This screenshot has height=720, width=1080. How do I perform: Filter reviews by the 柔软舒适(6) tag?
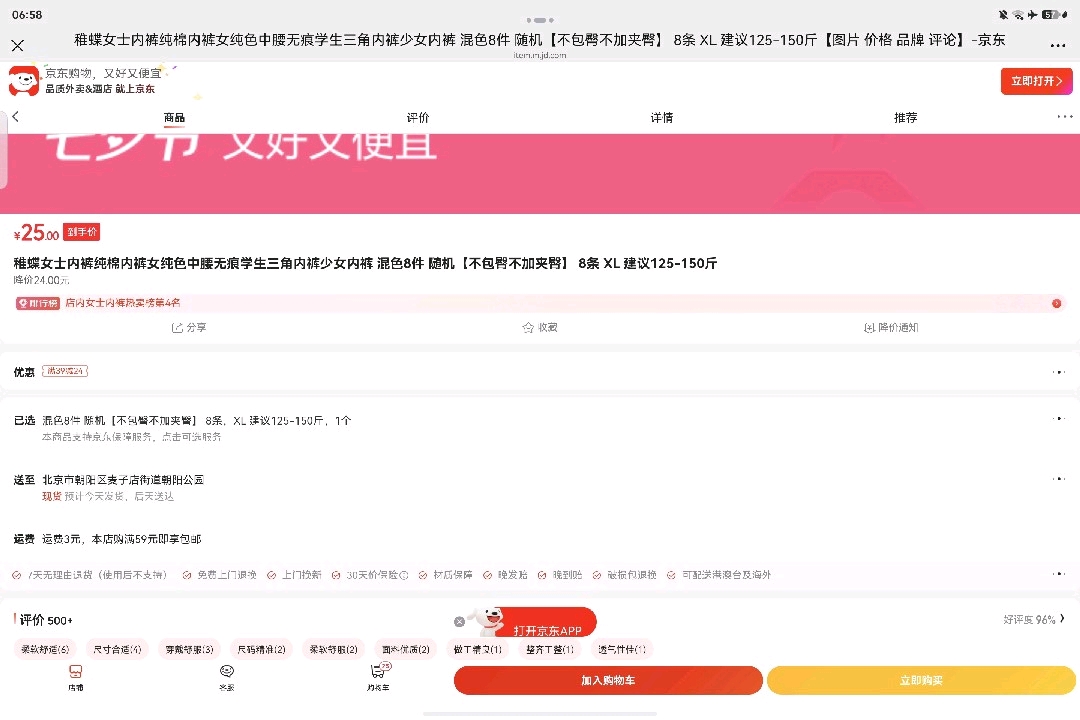tap(45, 649)
